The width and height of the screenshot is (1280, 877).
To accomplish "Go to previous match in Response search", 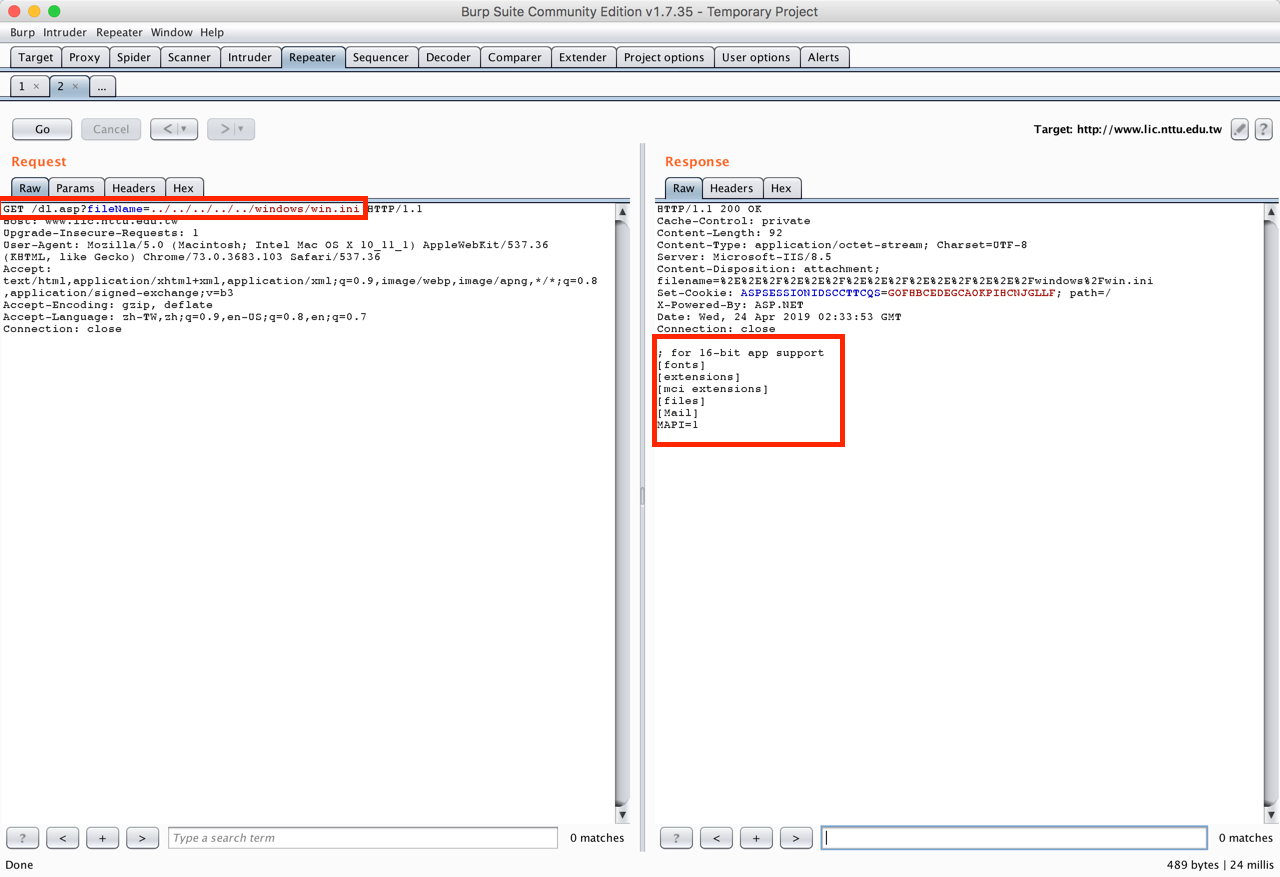I will [716, 838].
